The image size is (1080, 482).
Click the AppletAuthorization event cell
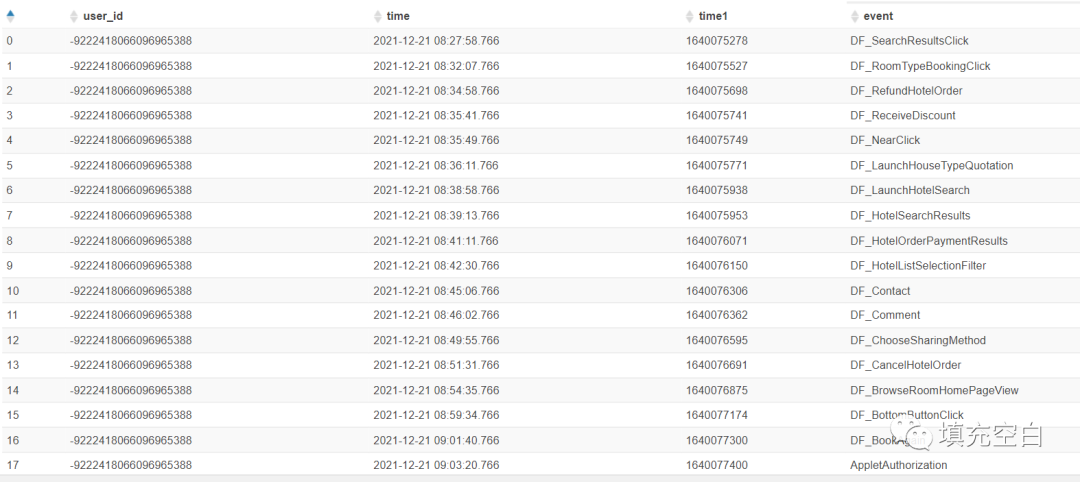click(x=899, y=465)
